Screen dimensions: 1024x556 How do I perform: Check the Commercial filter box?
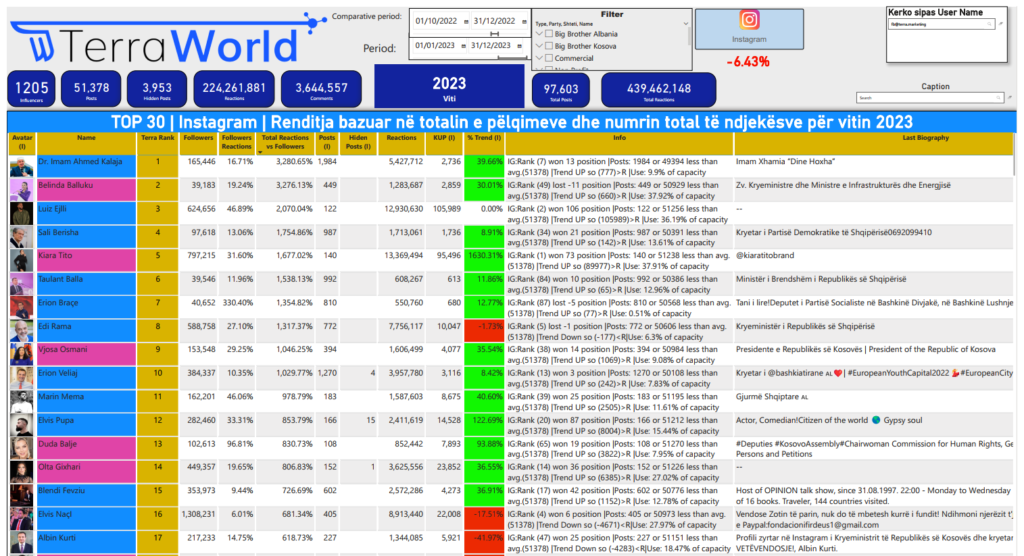(549, 58)
